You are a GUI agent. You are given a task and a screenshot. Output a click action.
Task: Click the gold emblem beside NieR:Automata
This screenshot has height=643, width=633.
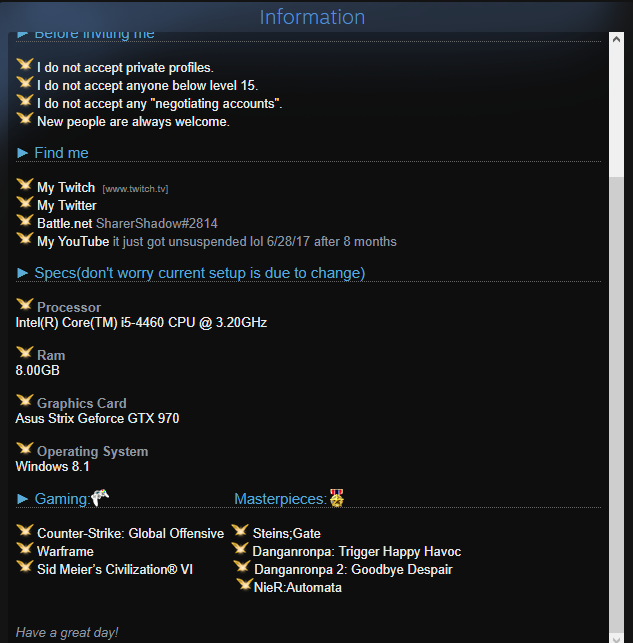pos(244,585)
